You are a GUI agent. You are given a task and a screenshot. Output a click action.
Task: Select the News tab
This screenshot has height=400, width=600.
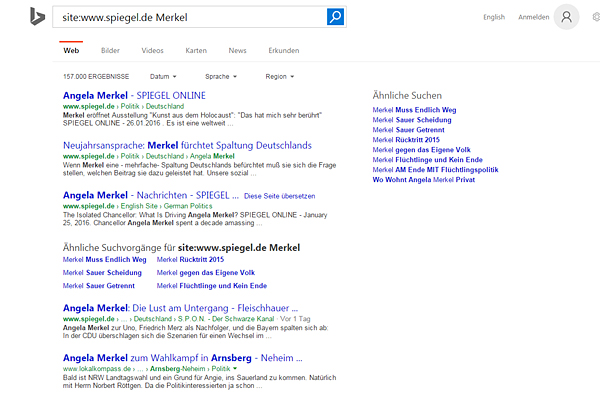[237, 50]
